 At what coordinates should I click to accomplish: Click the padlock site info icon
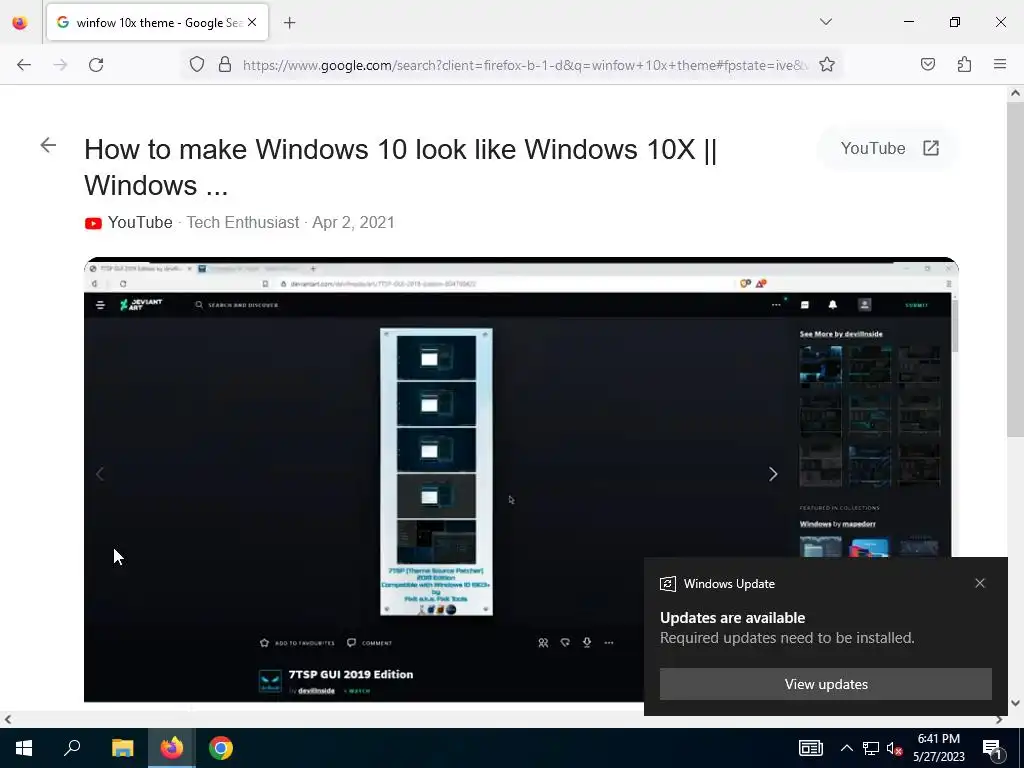tap(225, 64)
